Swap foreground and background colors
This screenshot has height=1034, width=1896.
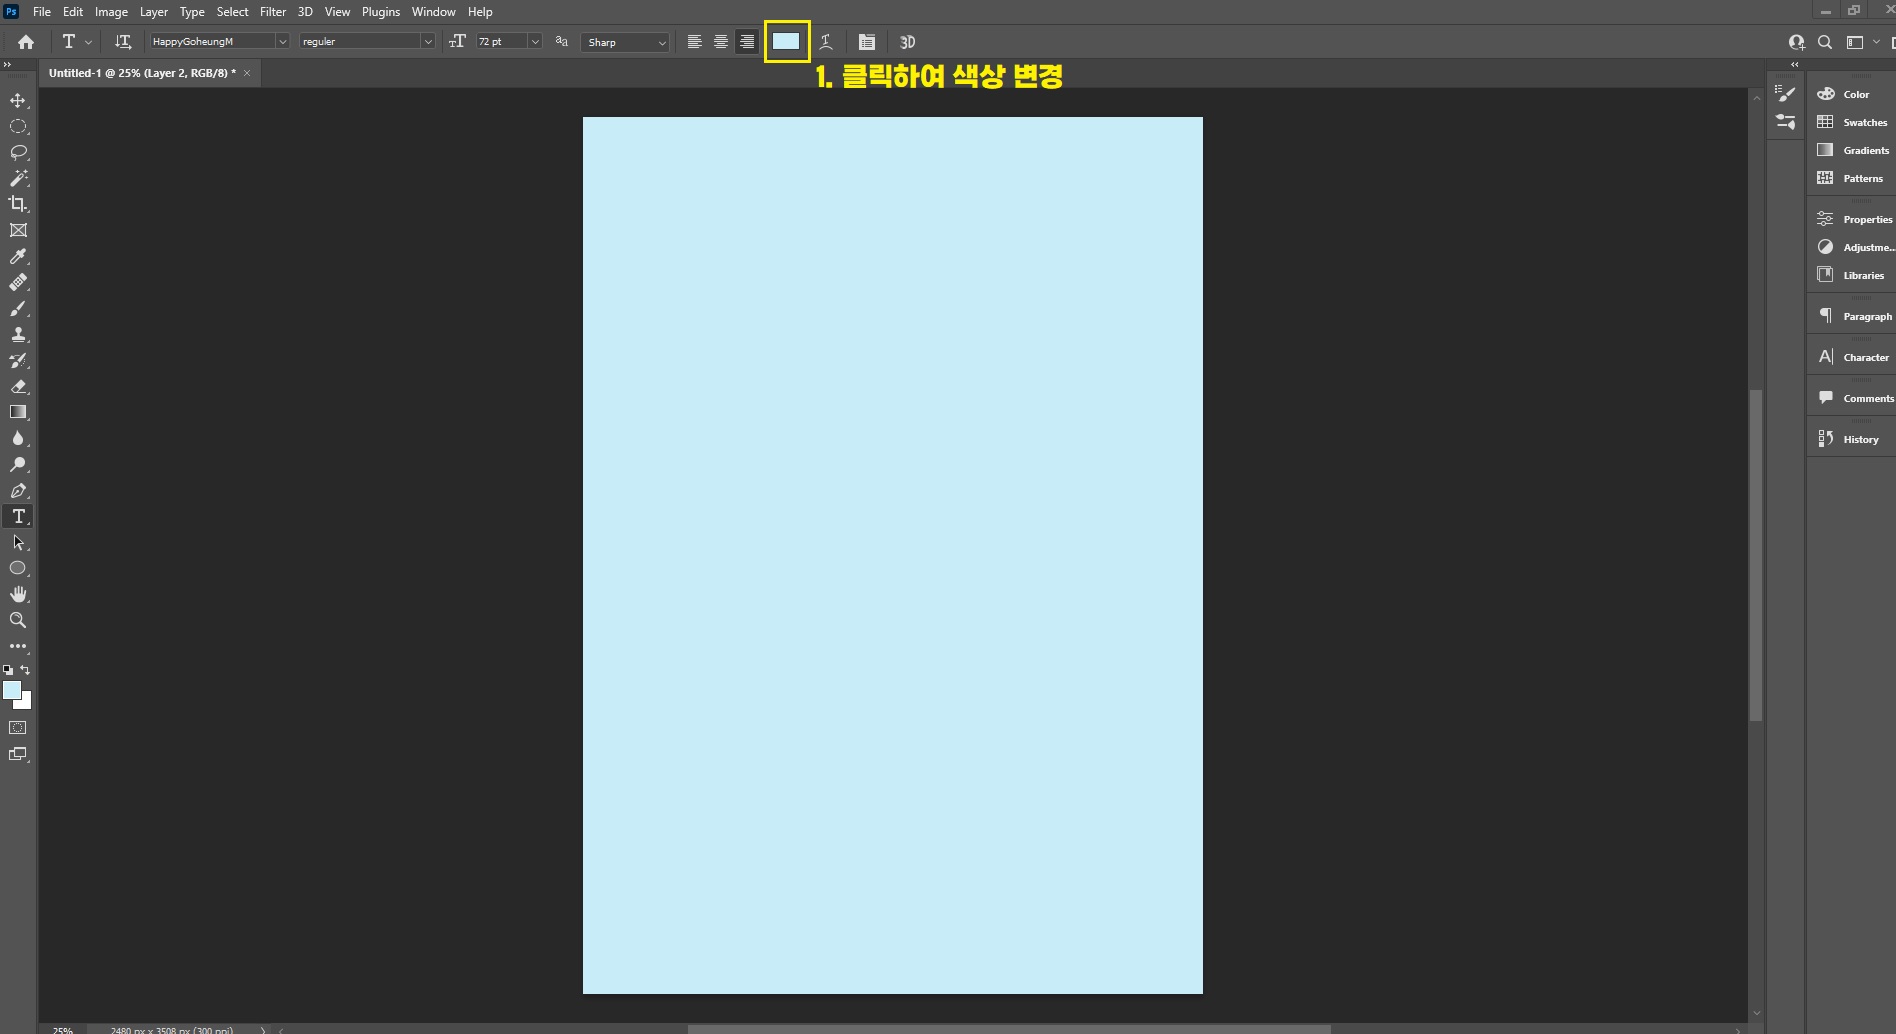coord(25,670)
